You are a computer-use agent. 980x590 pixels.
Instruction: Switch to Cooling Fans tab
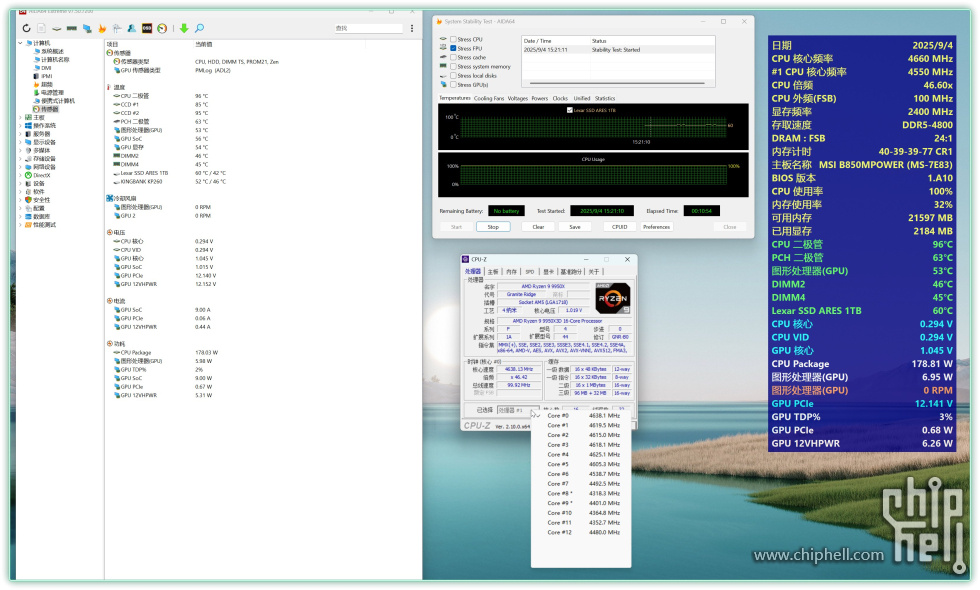489,98
